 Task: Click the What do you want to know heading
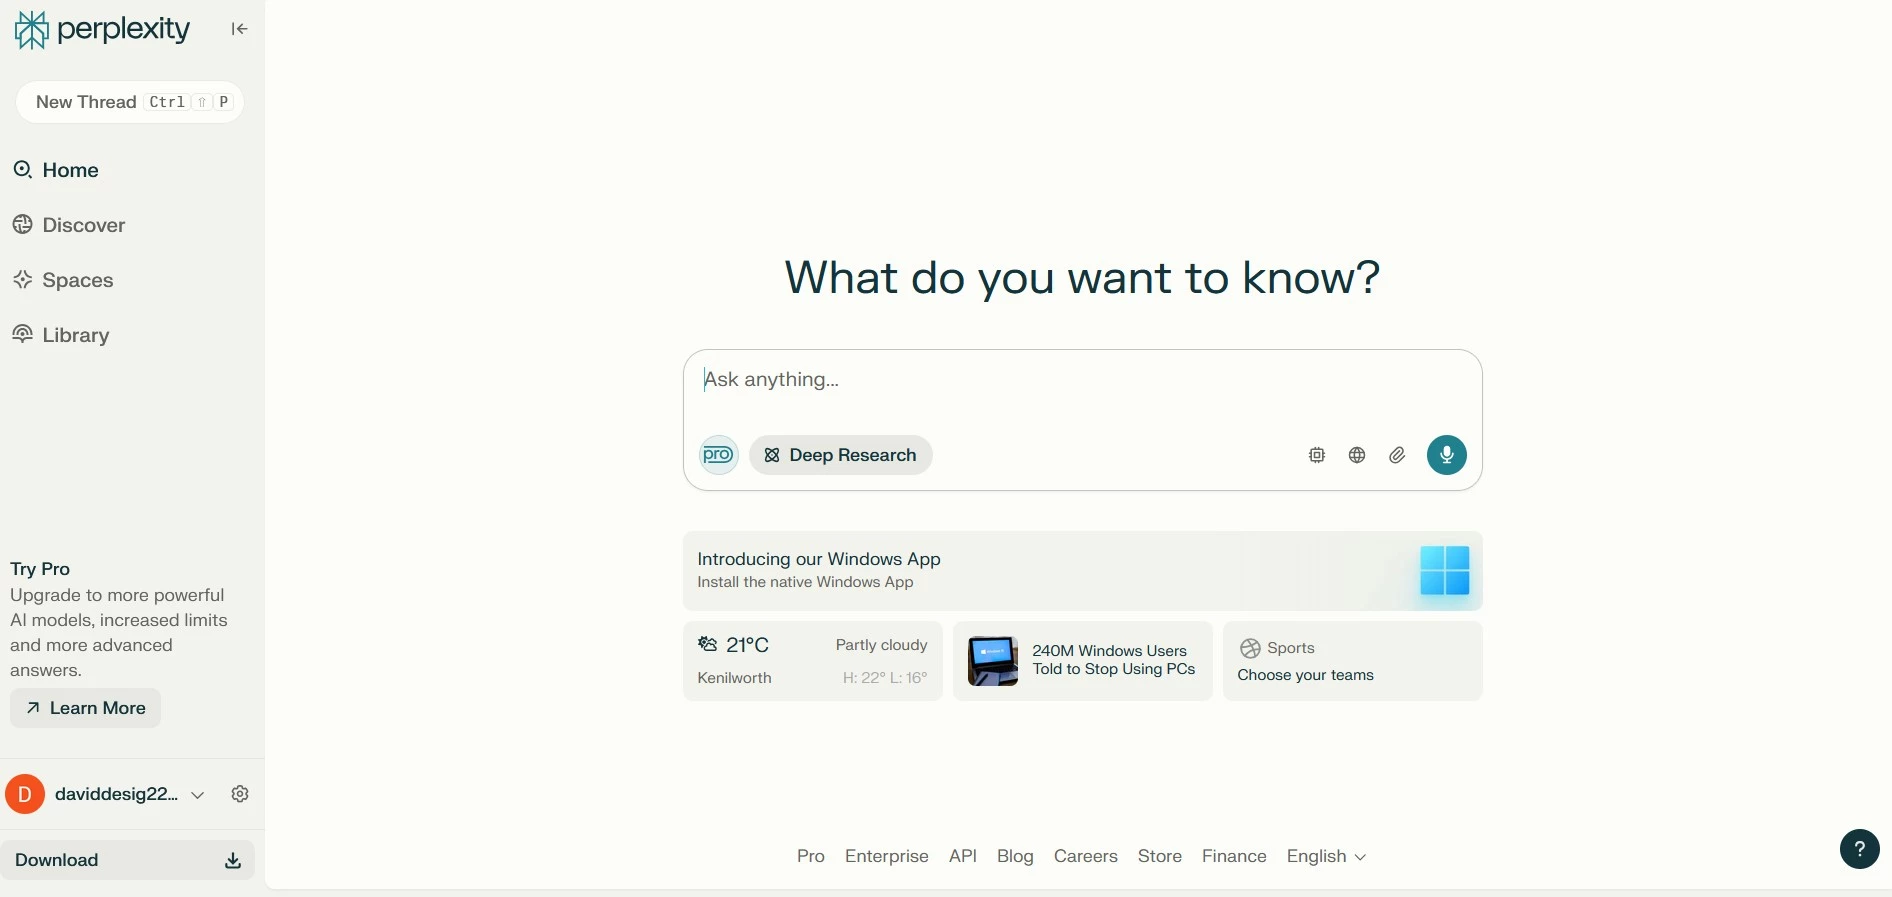point(1082,278)
